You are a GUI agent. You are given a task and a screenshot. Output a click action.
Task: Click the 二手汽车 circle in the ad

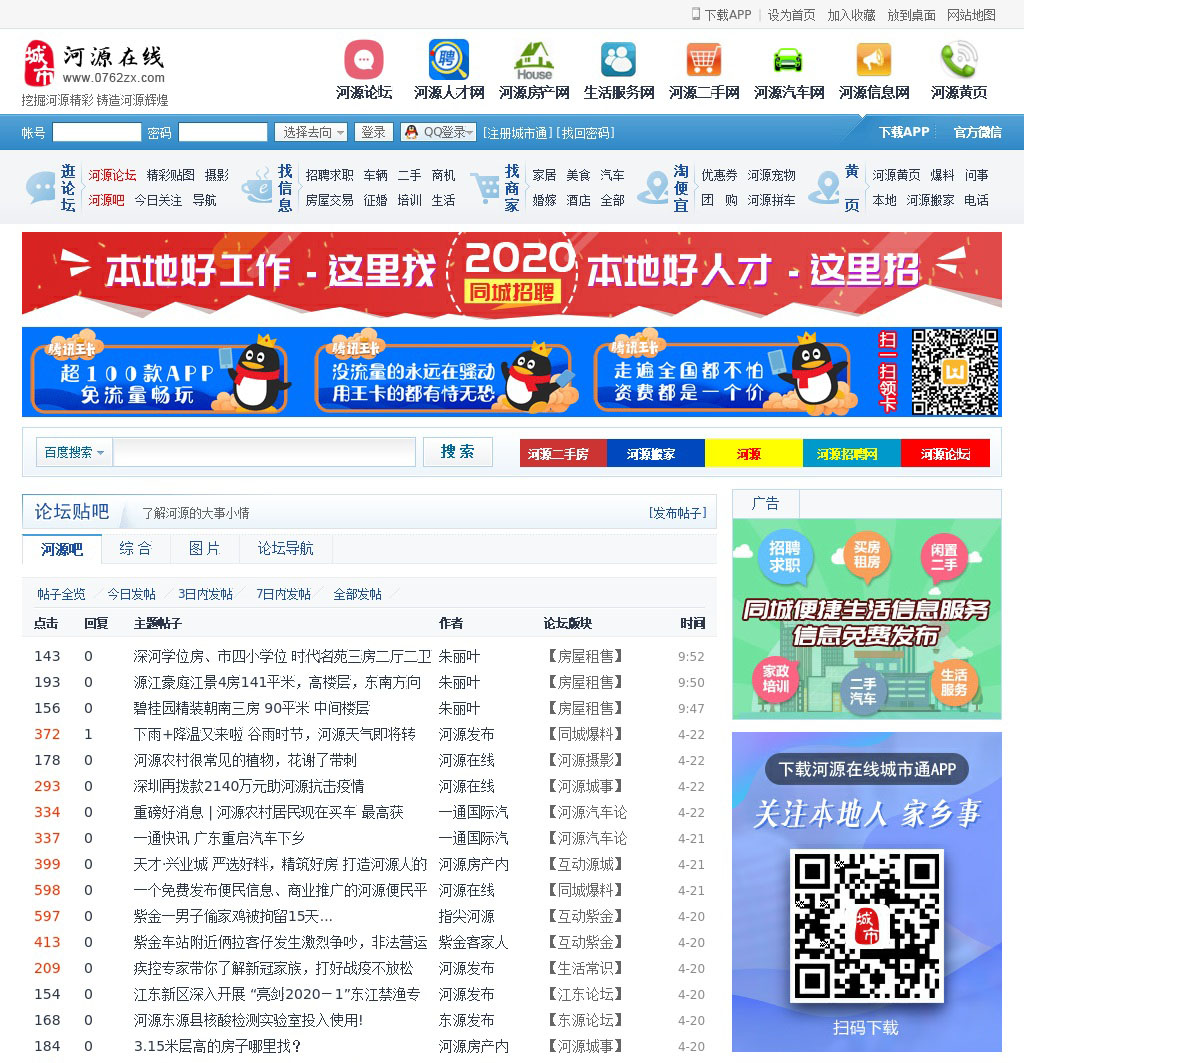pyautogui.click(x=863, y=691)
